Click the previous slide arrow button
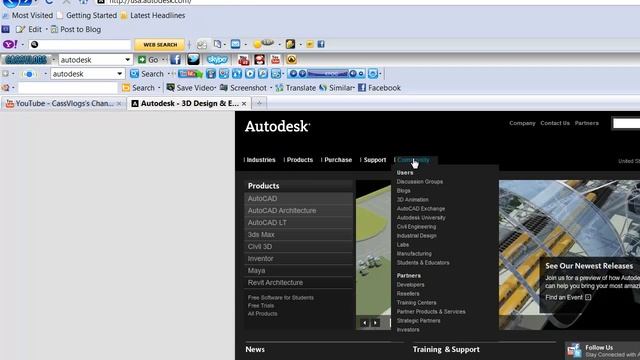Screen dimensions: 640x360 point(364,323)
